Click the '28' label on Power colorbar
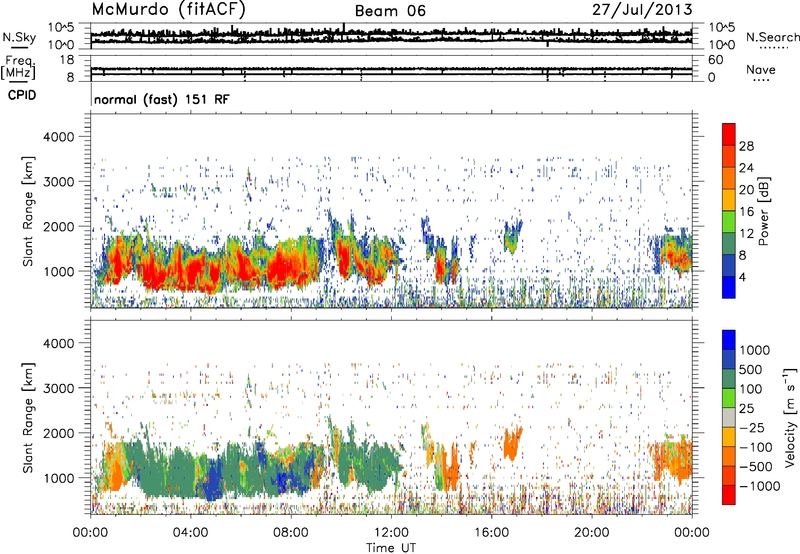Screen dimensions: 800x554 coord(746,146)
